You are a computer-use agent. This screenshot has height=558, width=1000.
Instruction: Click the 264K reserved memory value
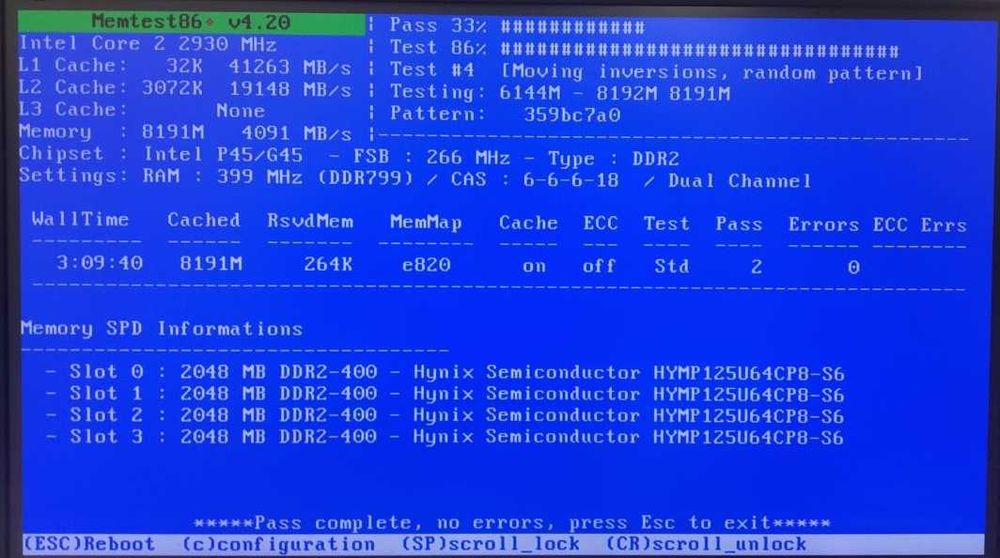click(328, 264)
